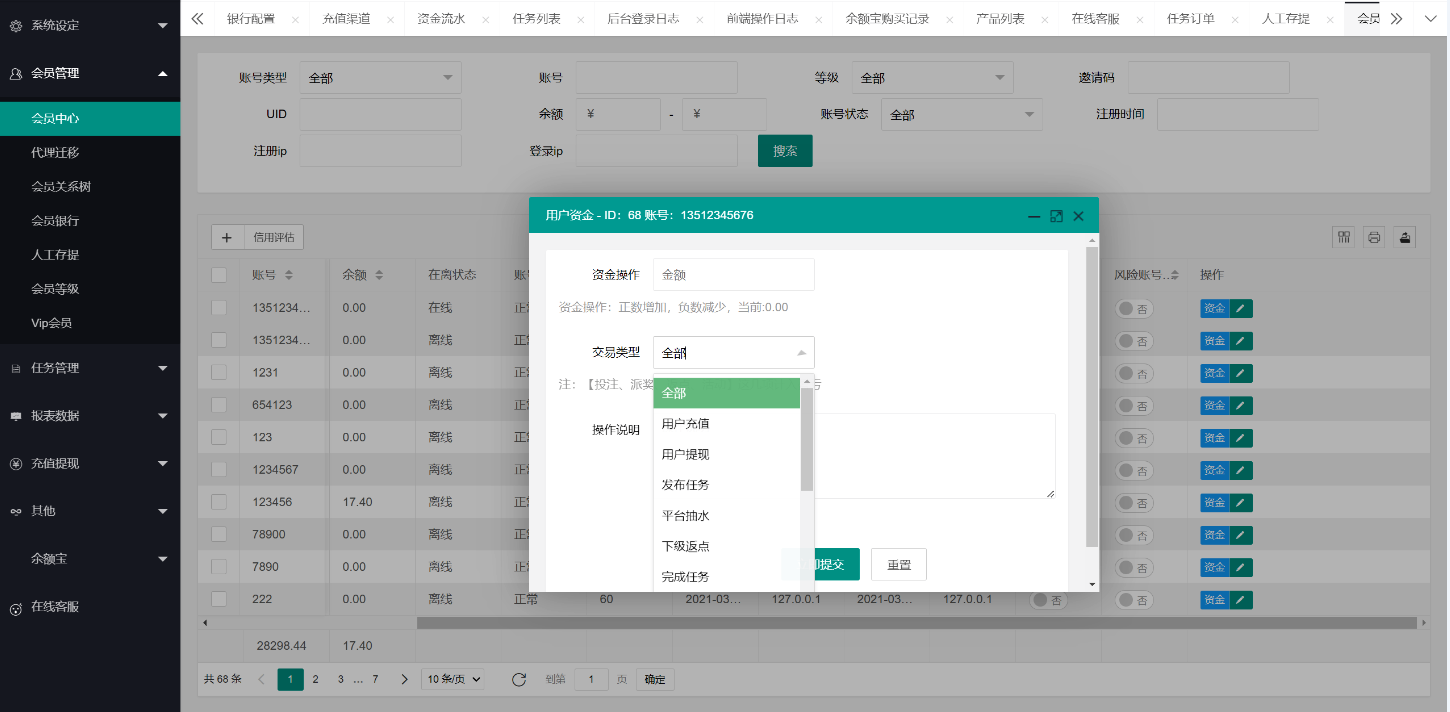
Task: Click the page number input field
Action: click(591, 679)
